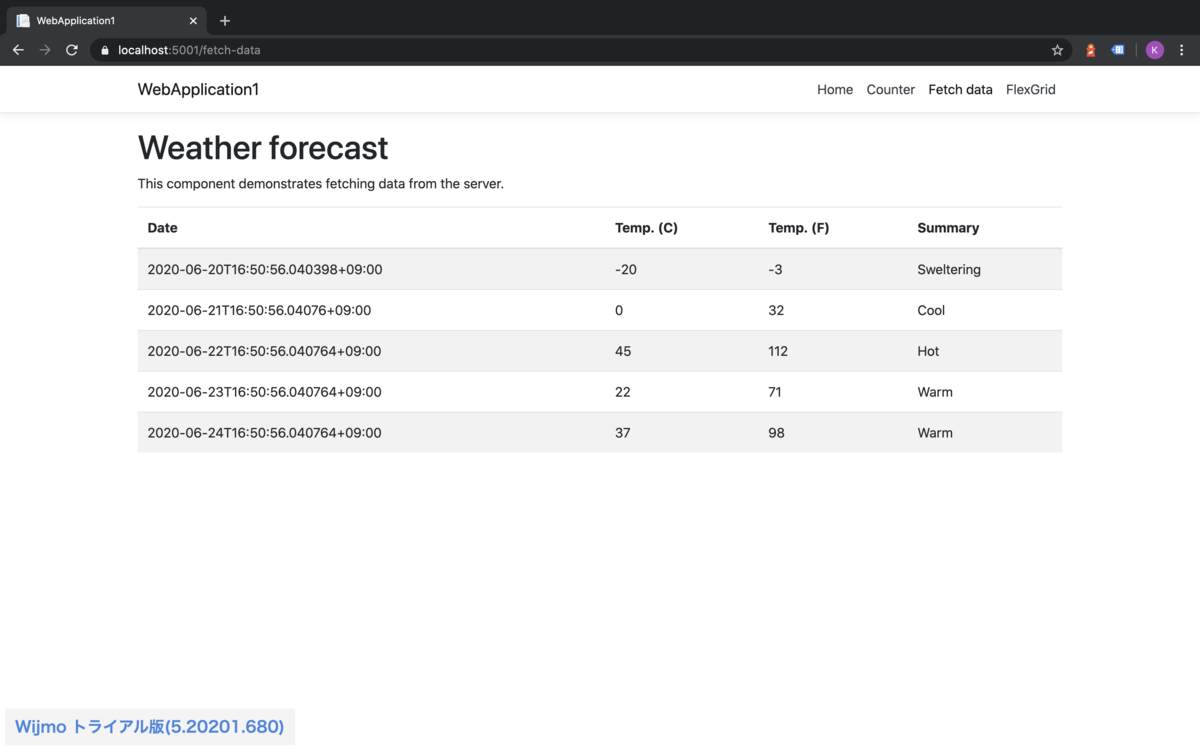Click the Weather forecast heading
Viewport: 1200px width, 750px height.
pyautogui.click(x=263, y=148)
